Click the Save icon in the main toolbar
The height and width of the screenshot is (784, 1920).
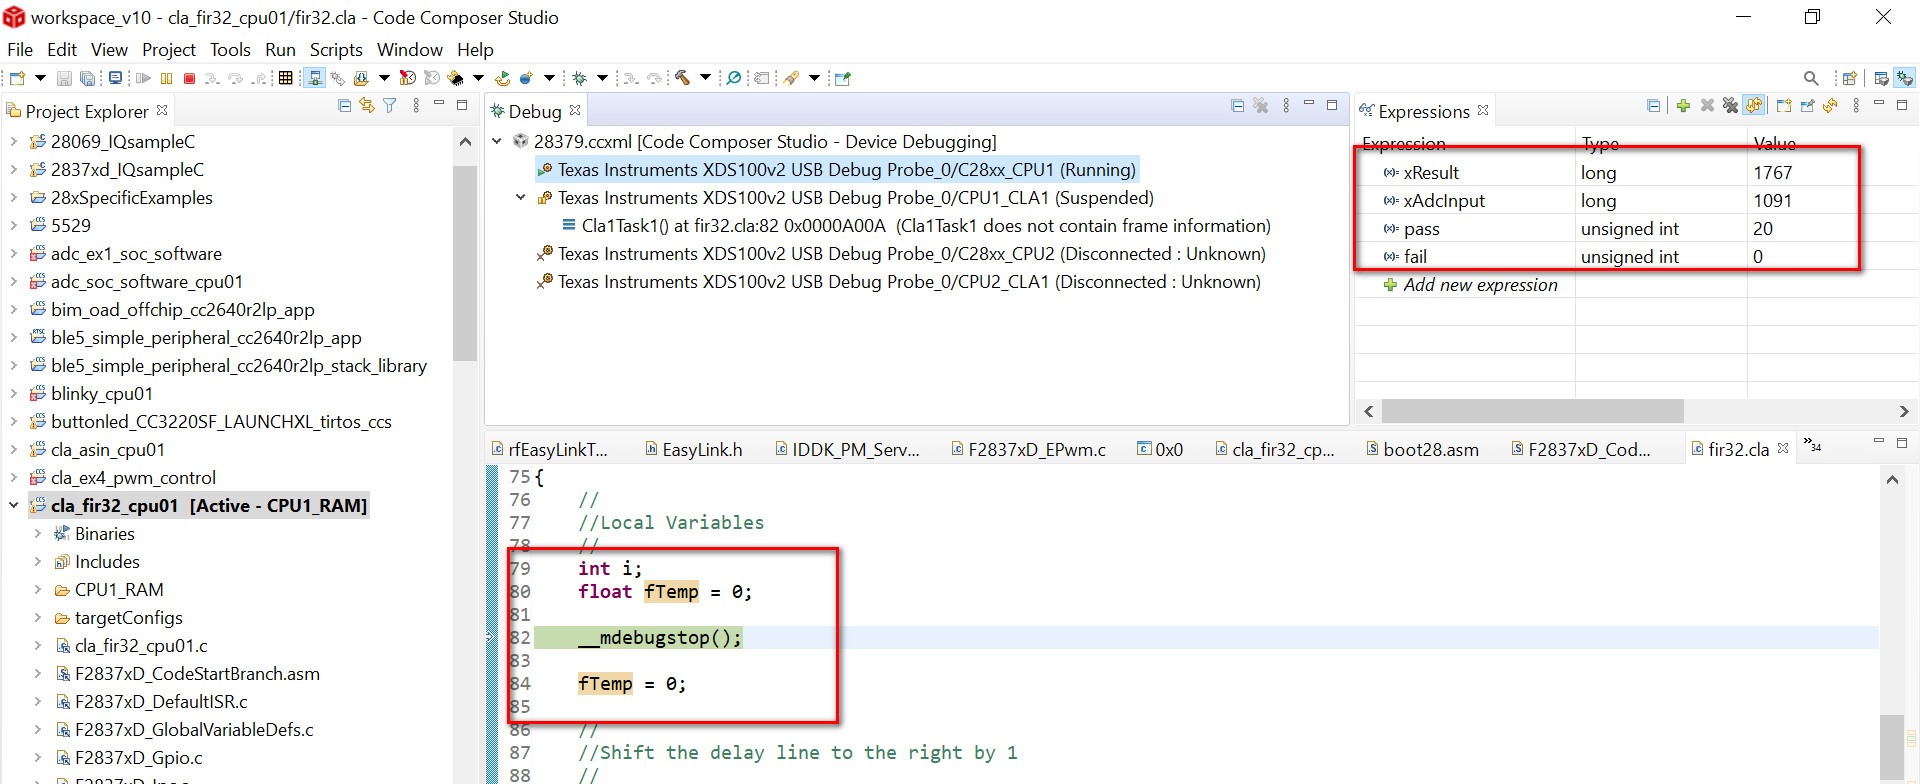(64, 78)
